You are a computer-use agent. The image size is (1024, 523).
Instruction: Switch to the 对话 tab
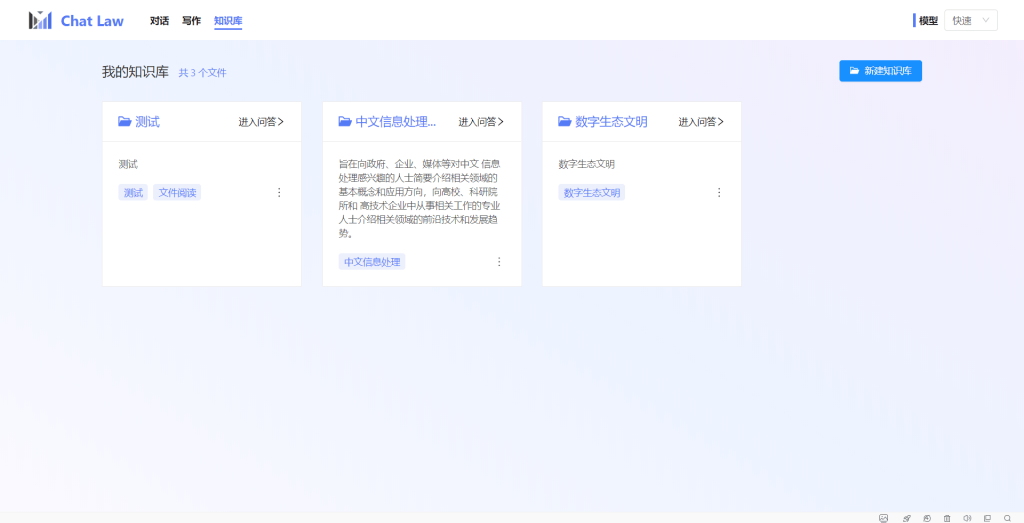[159, 21]
